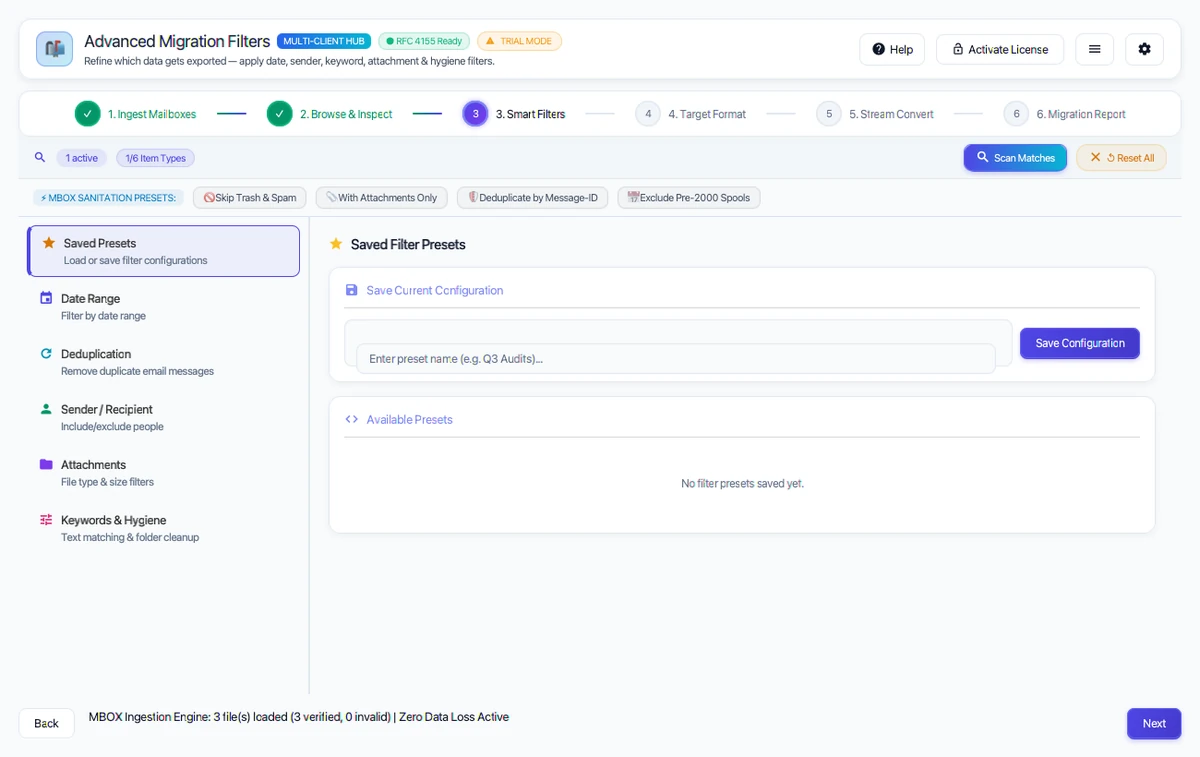The height and width of the screenshot is (757, 1200).
Task: Click the person icon for Sender / Recipient
Action: coord(46,409)
